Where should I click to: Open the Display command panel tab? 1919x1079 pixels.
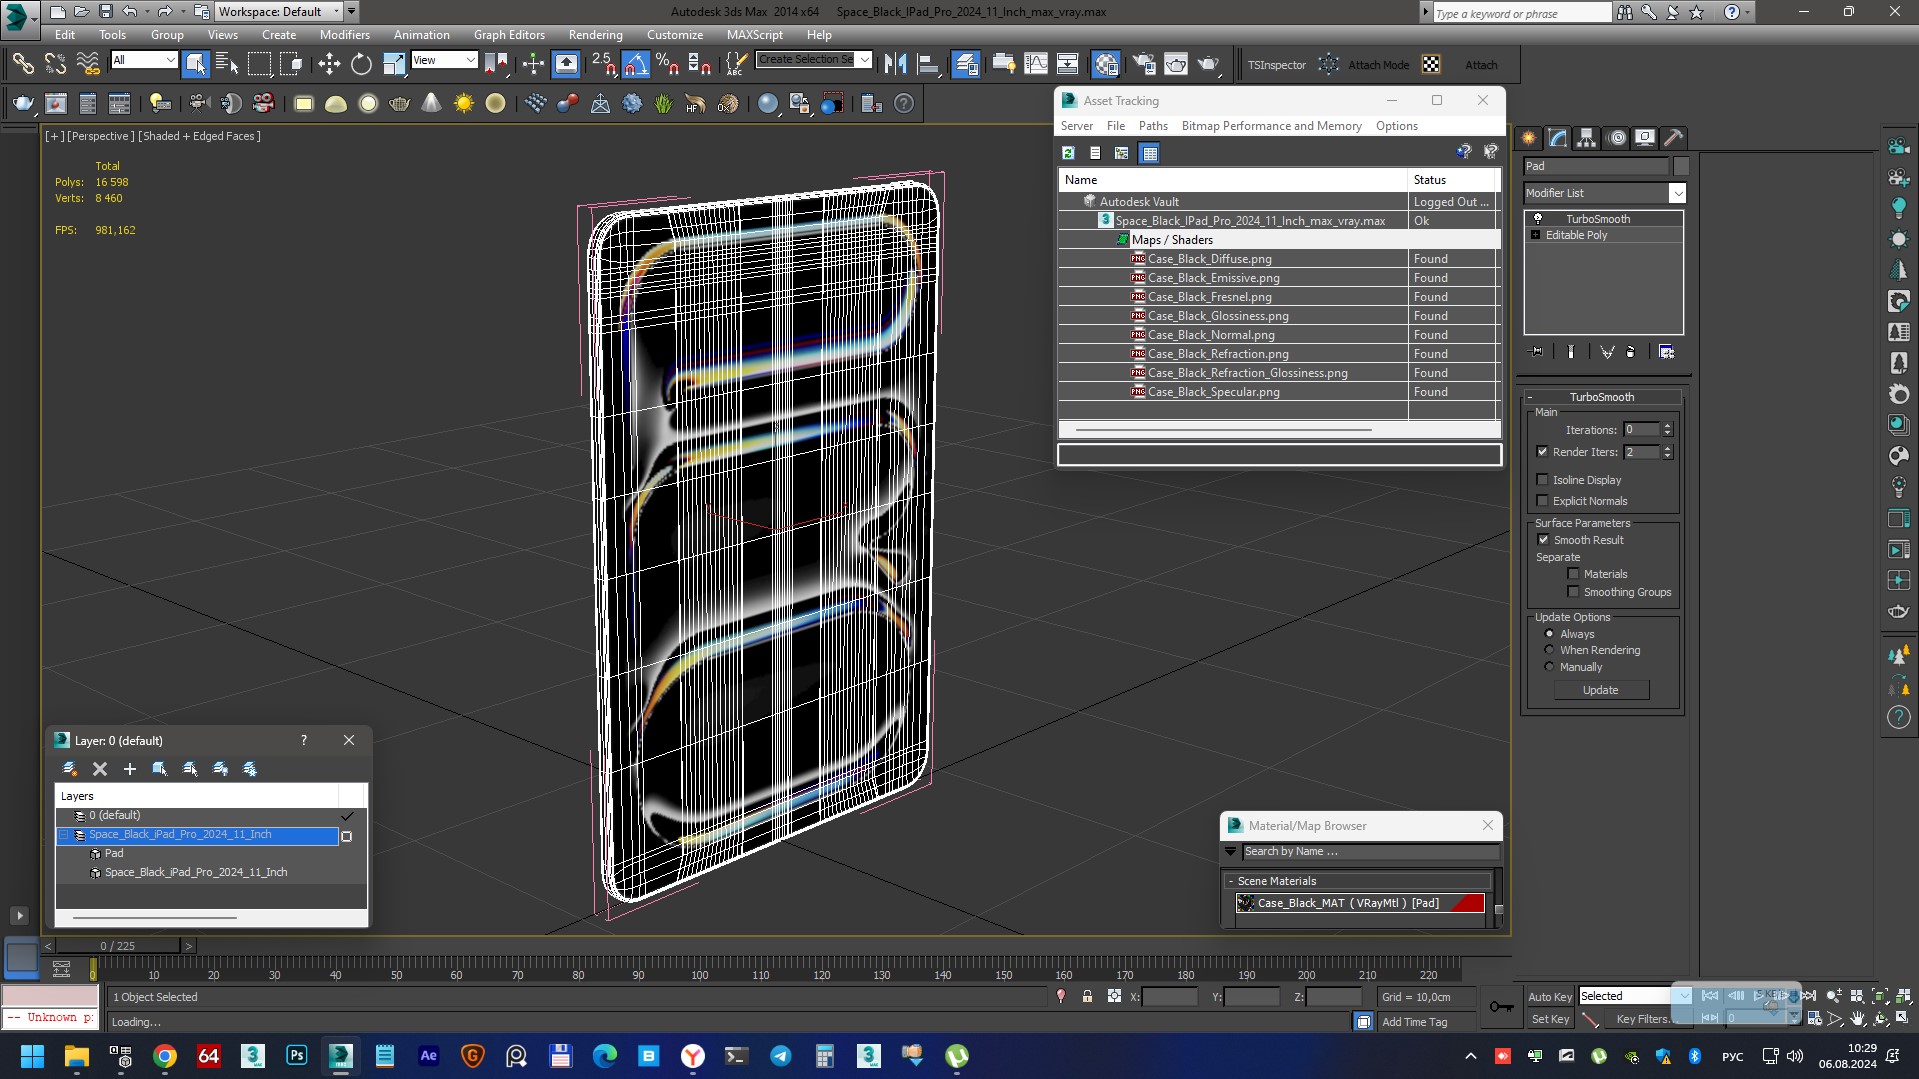[x=1645, y=138]
